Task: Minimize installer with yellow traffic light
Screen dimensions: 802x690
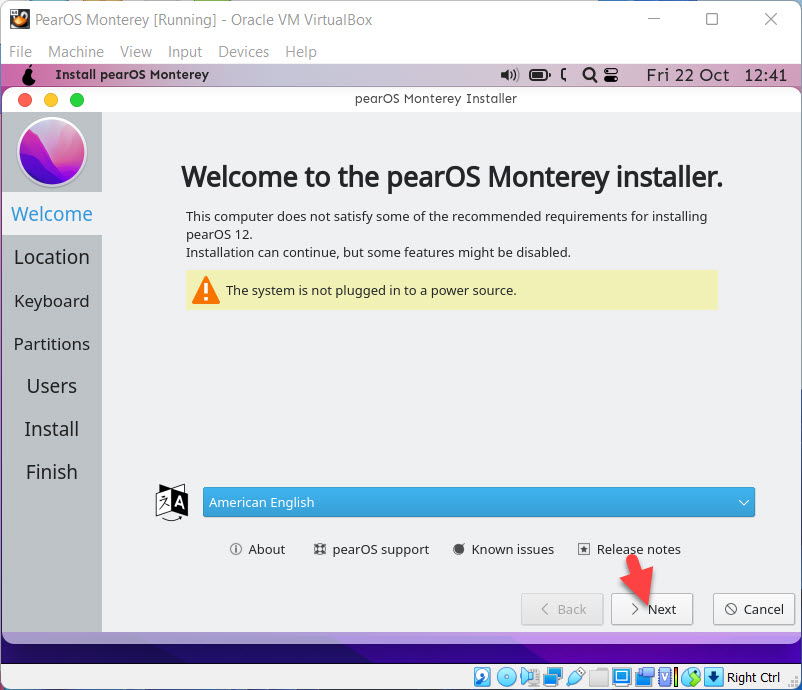Action: tap(51, 100)
